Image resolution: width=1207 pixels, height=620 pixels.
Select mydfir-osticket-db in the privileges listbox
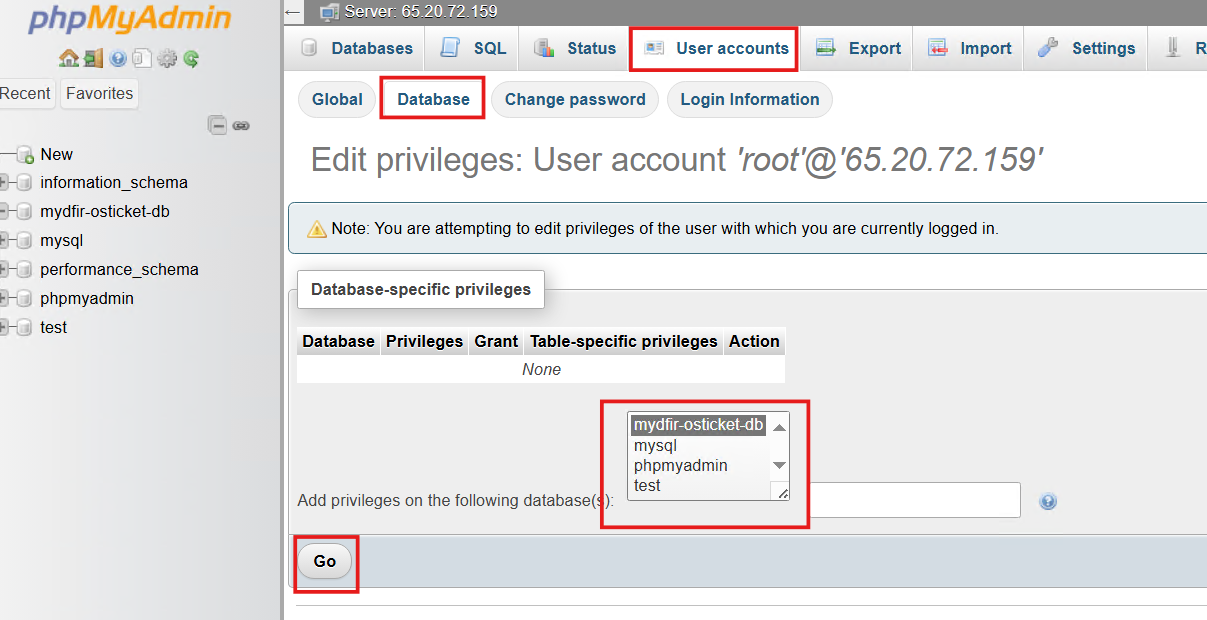point(699,425)
